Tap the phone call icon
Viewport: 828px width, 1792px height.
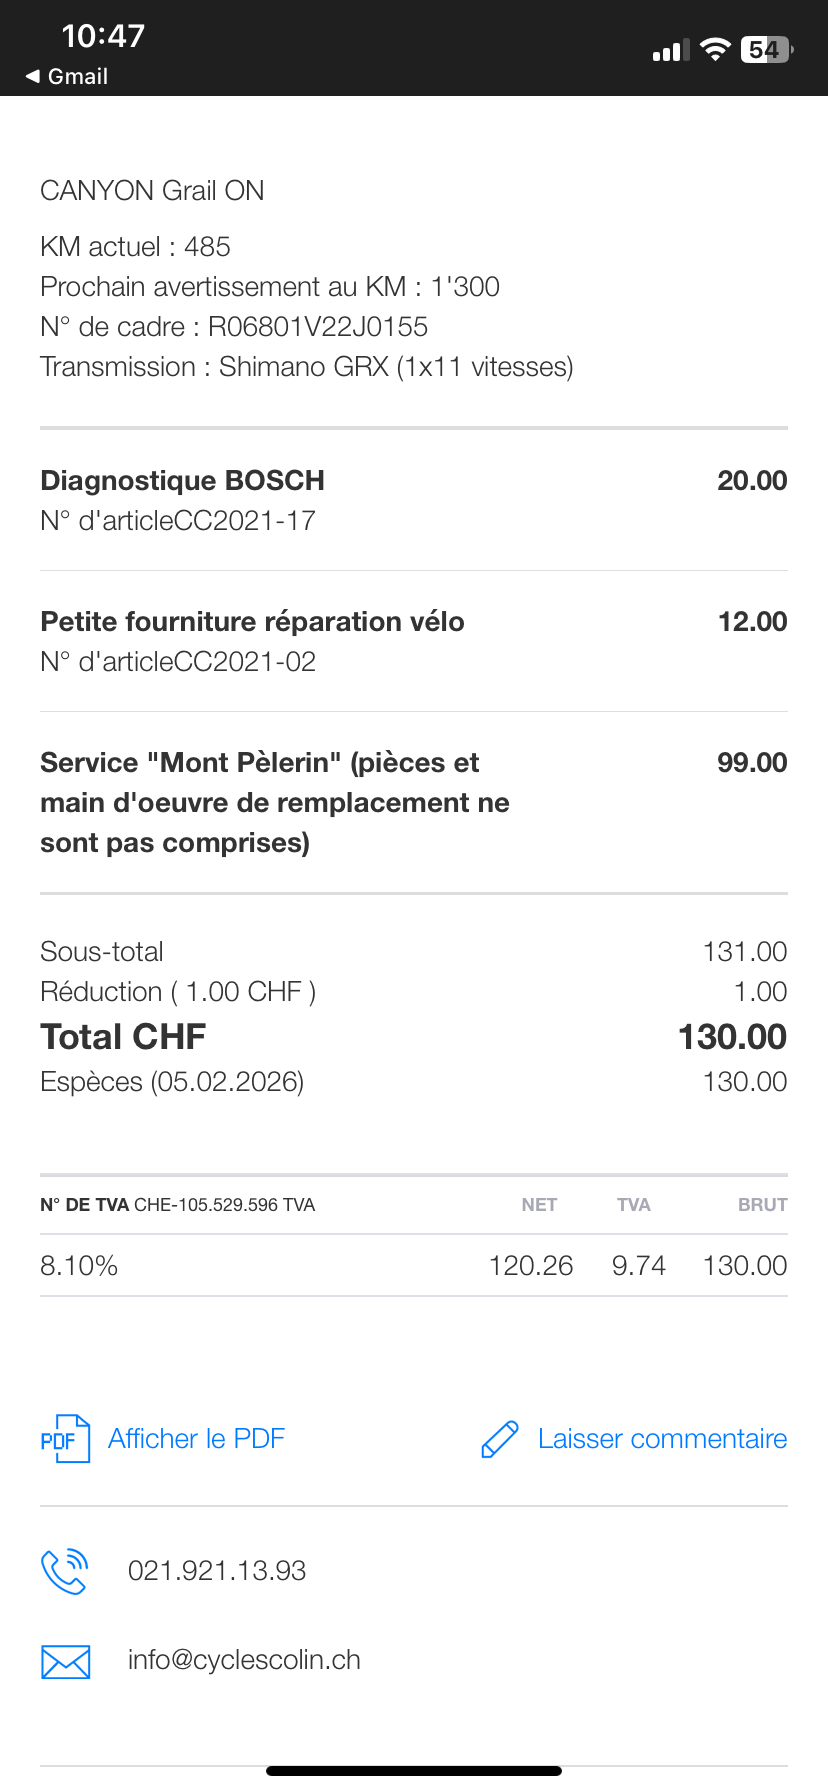click(x=65, y=1571)
